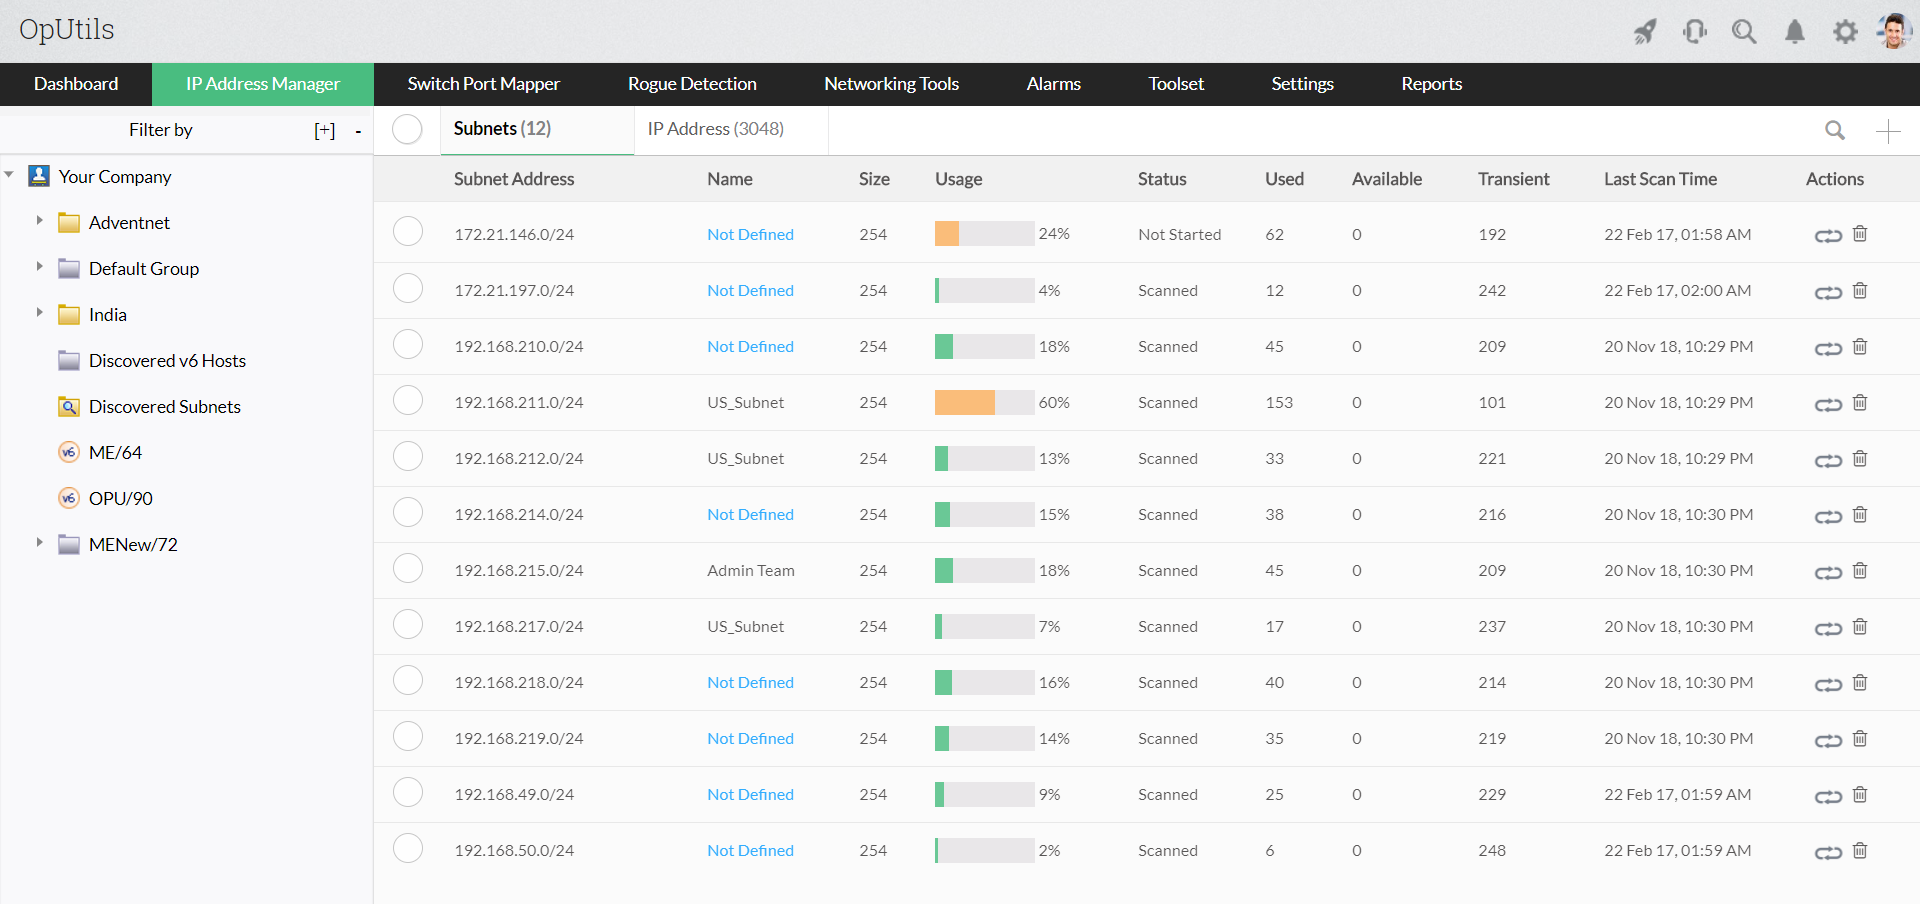This screenshot has width=1920, height=904.
Task: Click the [+] expand-all filter button
Action: pyautogui.click(x=324, y=130)
